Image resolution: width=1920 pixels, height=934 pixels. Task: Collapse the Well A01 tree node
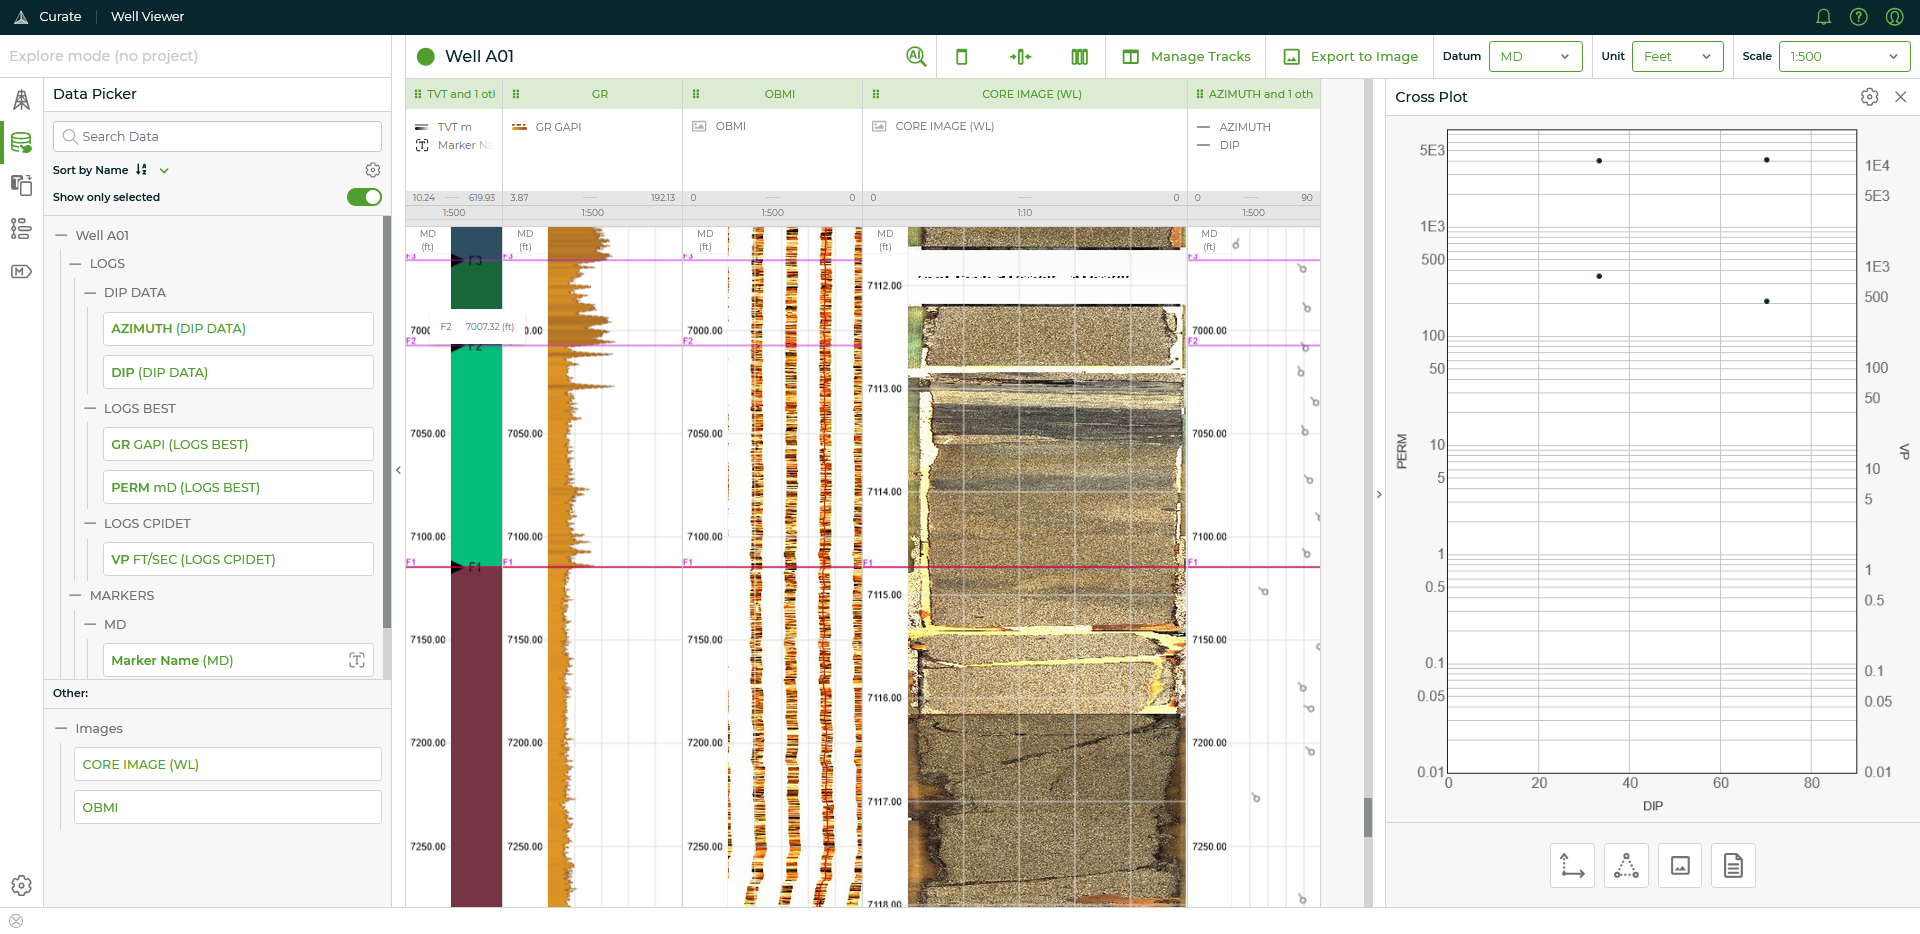point(61,235)
